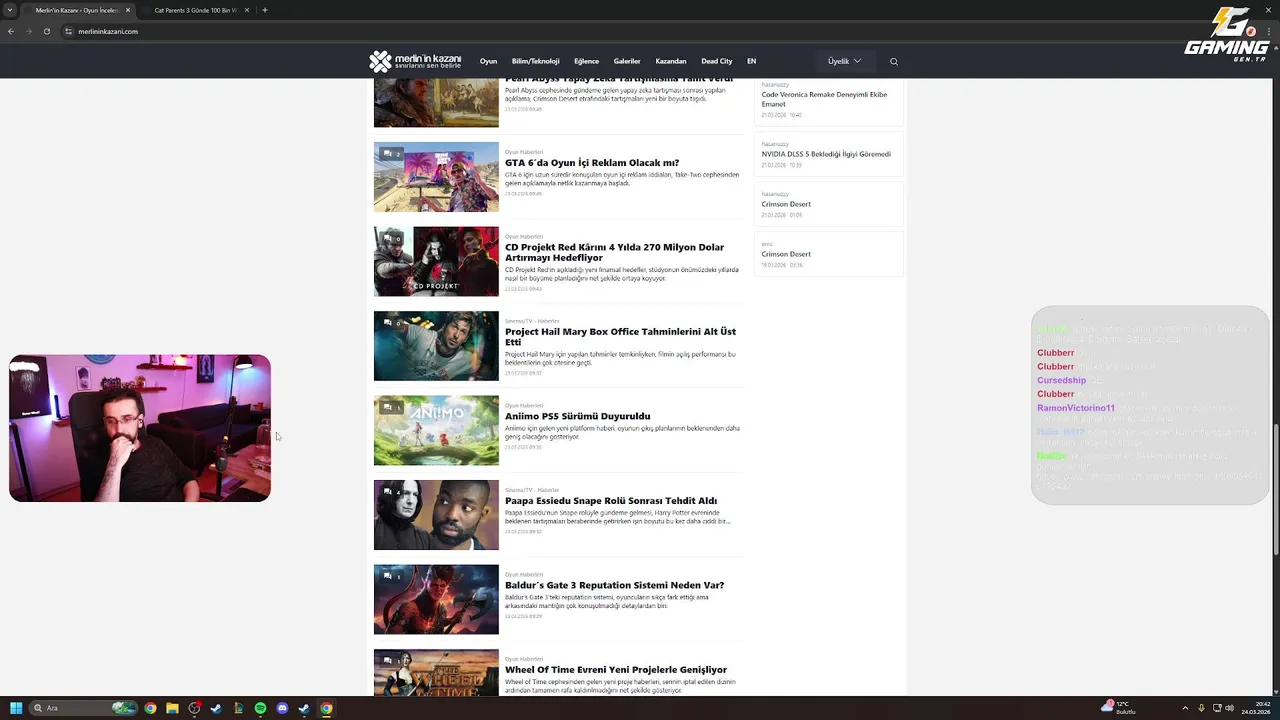Open the site search magnifier icon

(x=894, y=61)
